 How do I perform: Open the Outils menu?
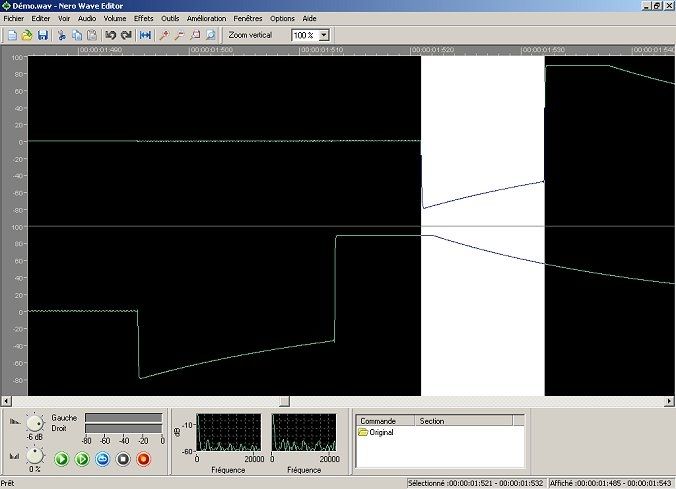170,19
